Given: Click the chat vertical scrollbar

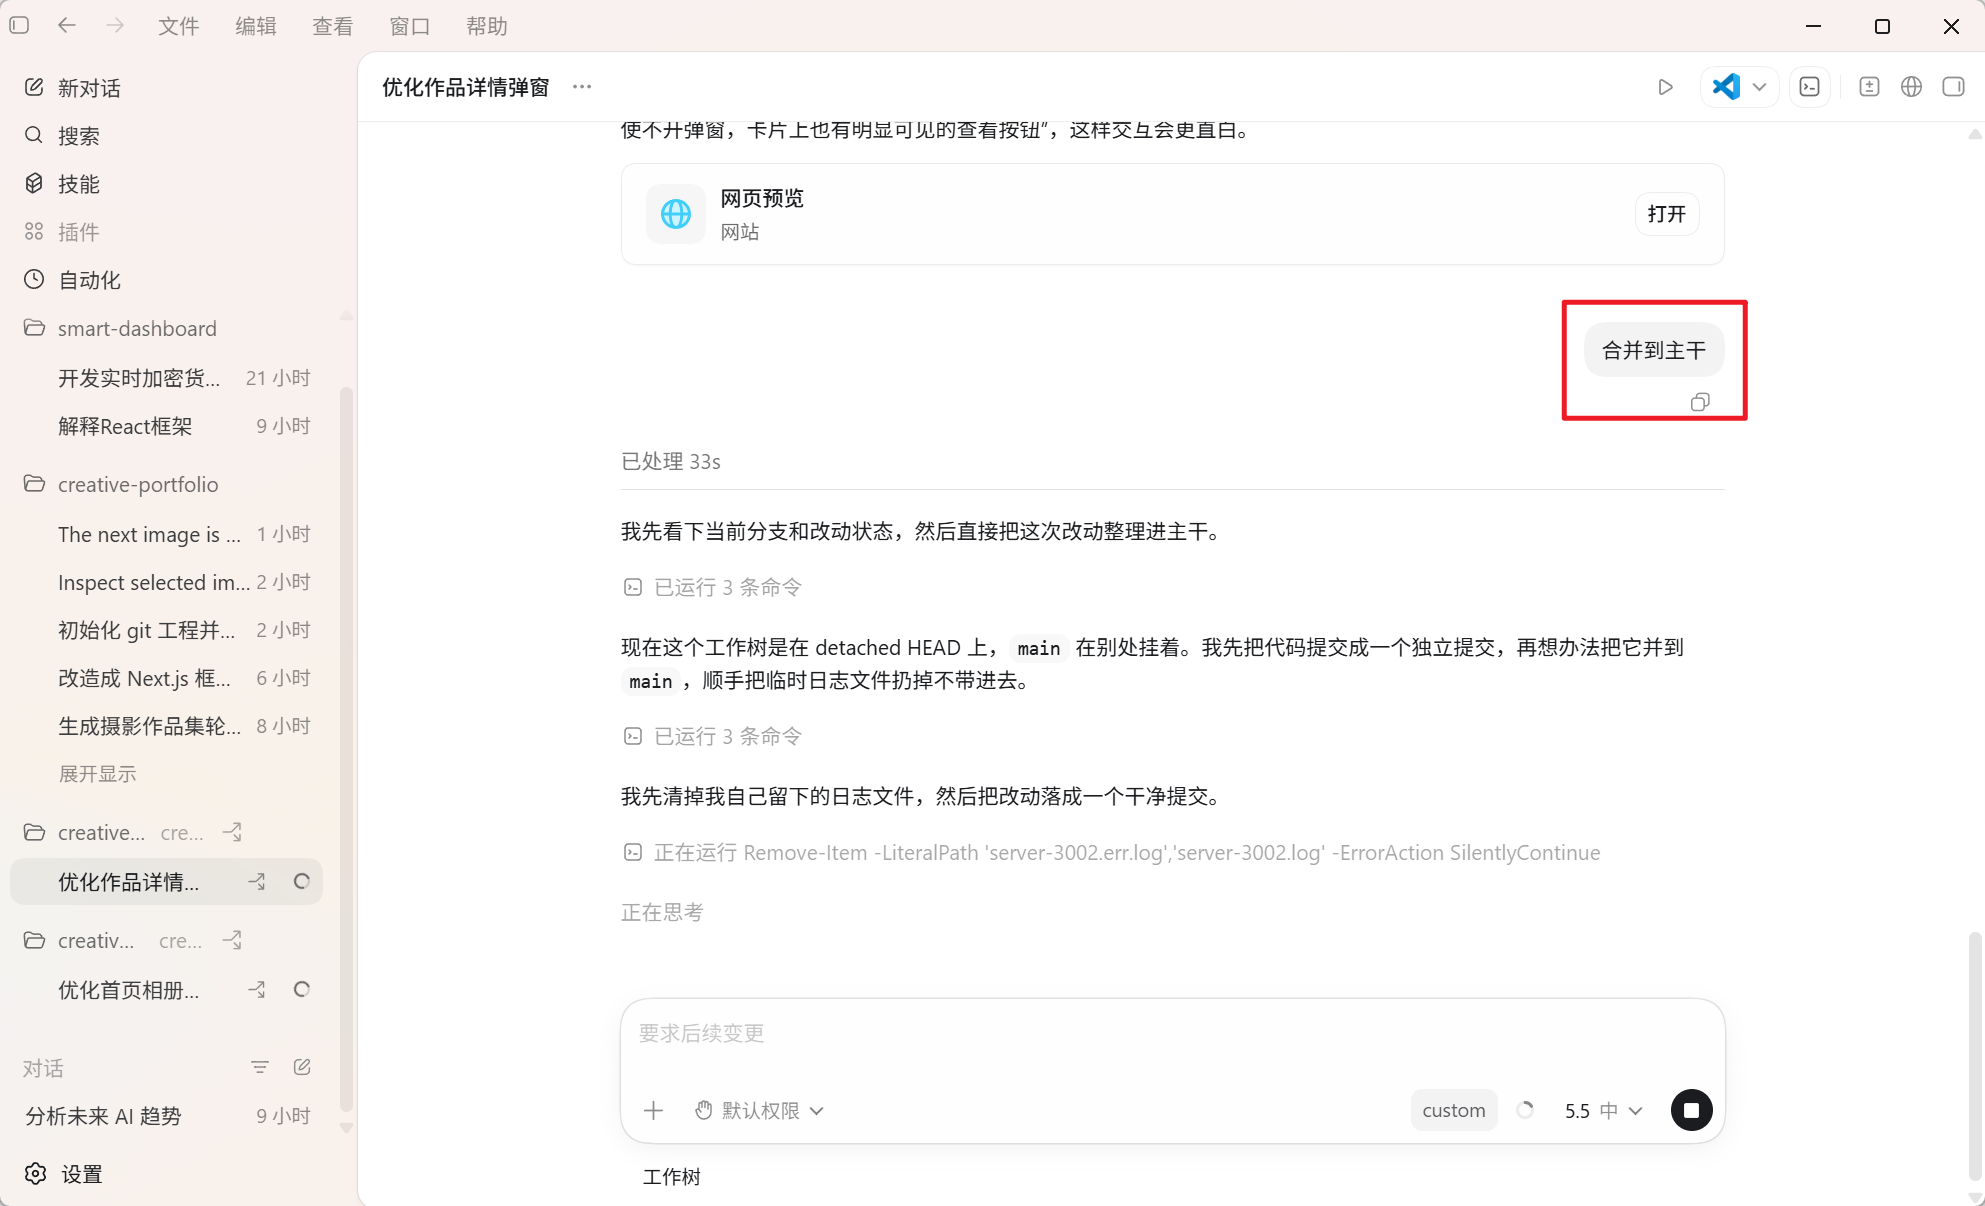Looking at the screenshot, I should (x=1974, y=1055).
